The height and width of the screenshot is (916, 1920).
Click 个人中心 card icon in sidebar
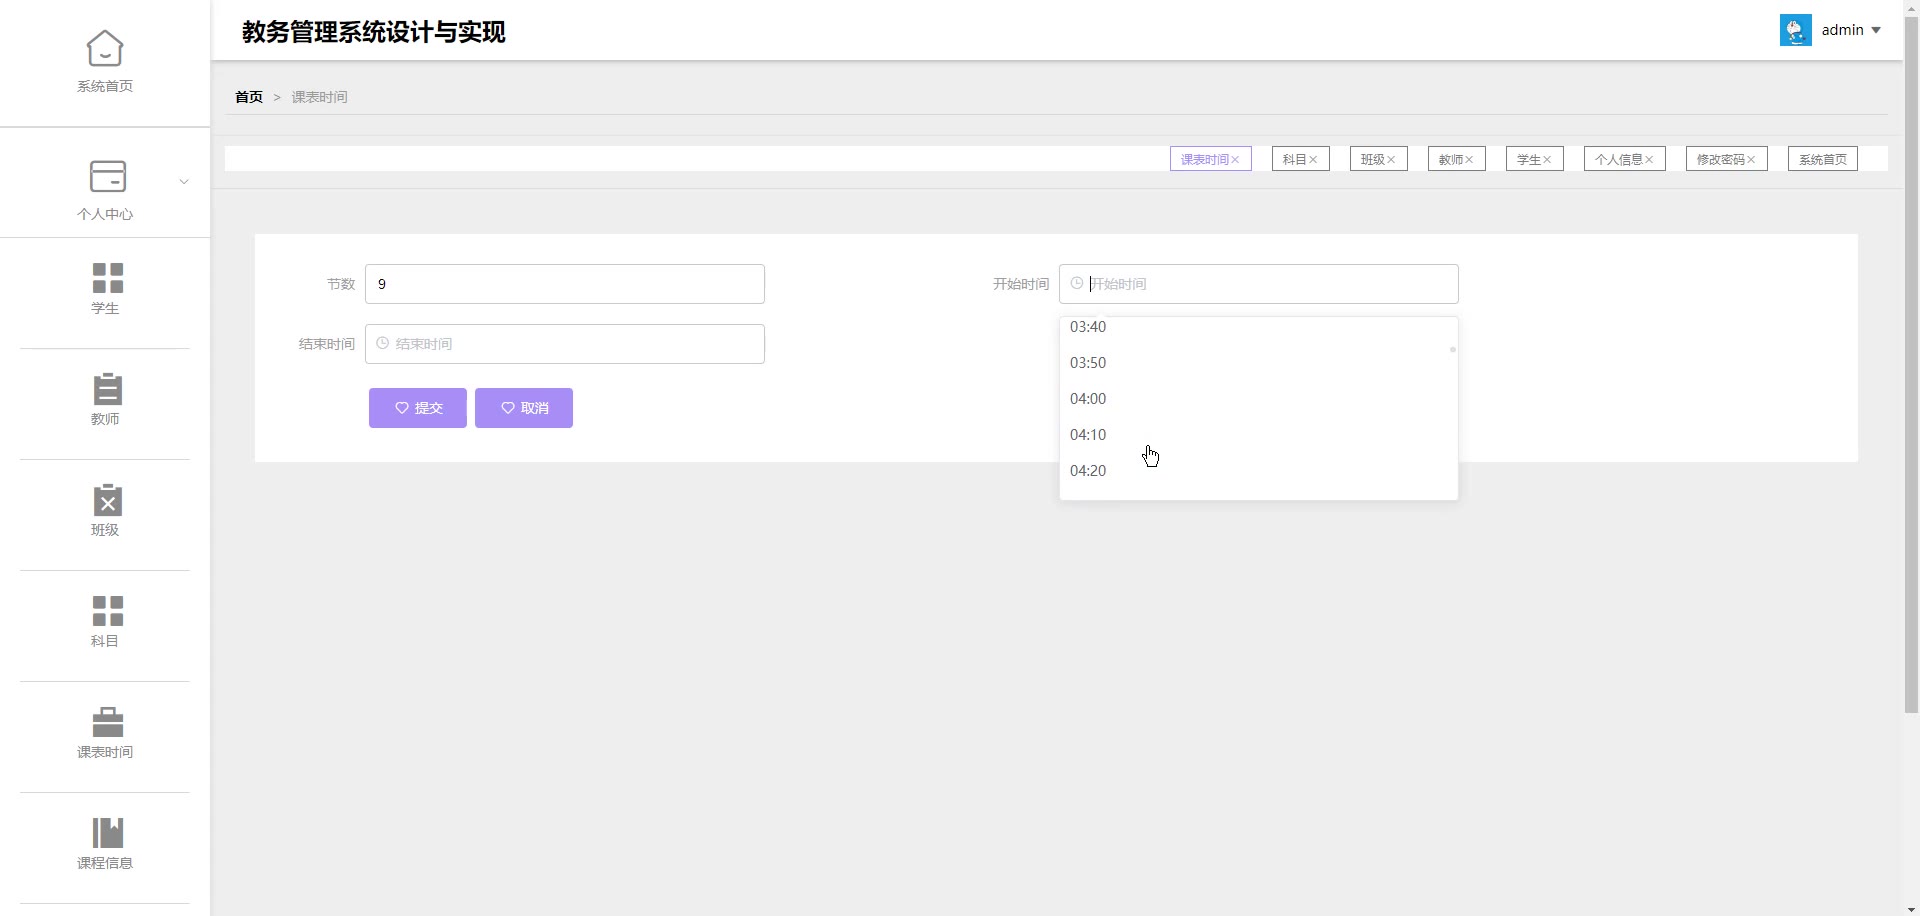click(x=107, y=176)
